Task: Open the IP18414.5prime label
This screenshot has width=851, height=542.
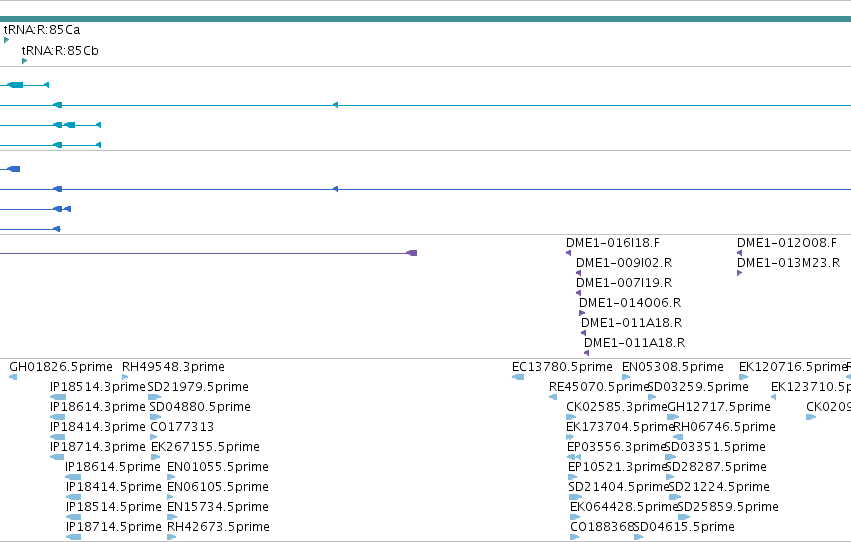Action: click(114, 488)
